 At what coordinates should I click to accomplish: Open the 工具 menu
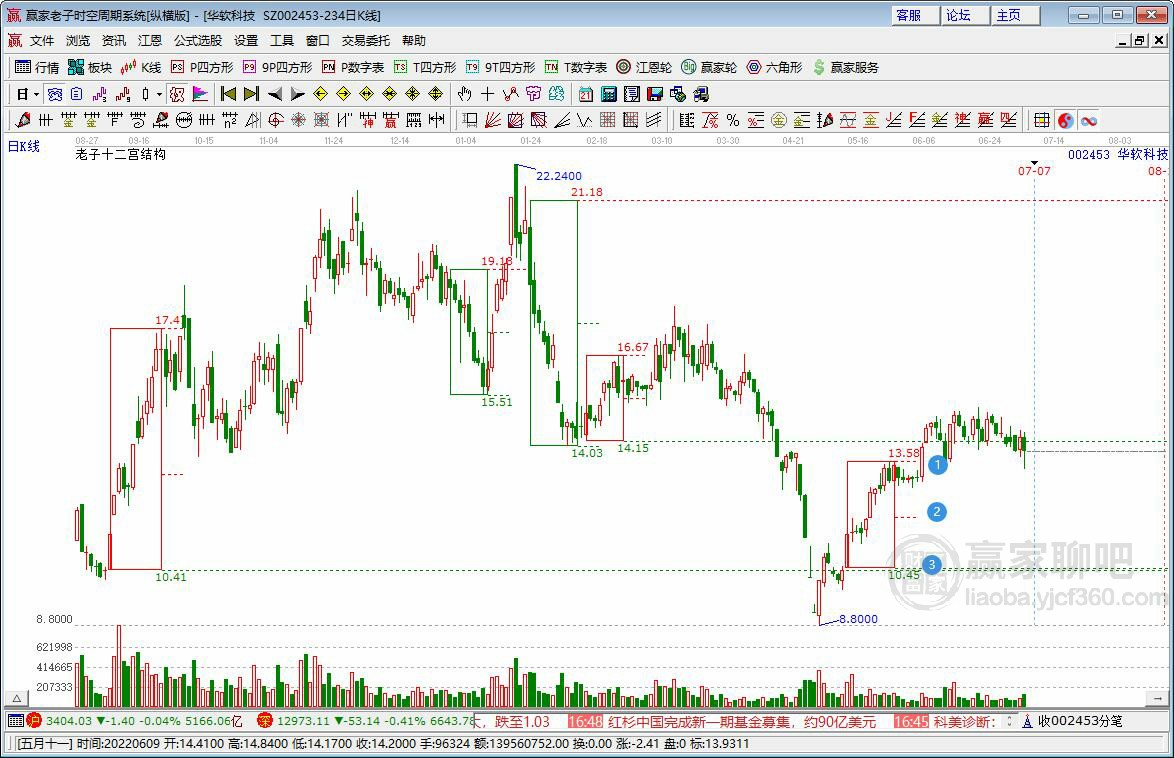coord(282,40)
